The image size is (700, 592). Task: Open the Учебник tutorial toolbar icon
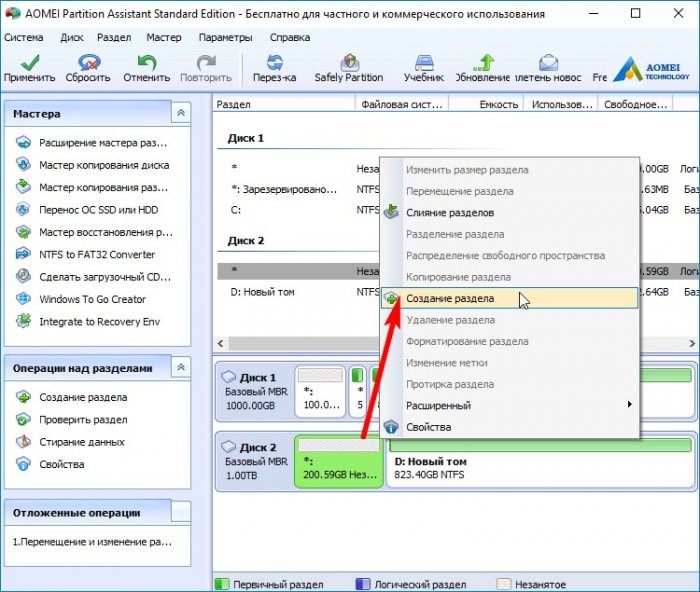[x=424, y=63]
